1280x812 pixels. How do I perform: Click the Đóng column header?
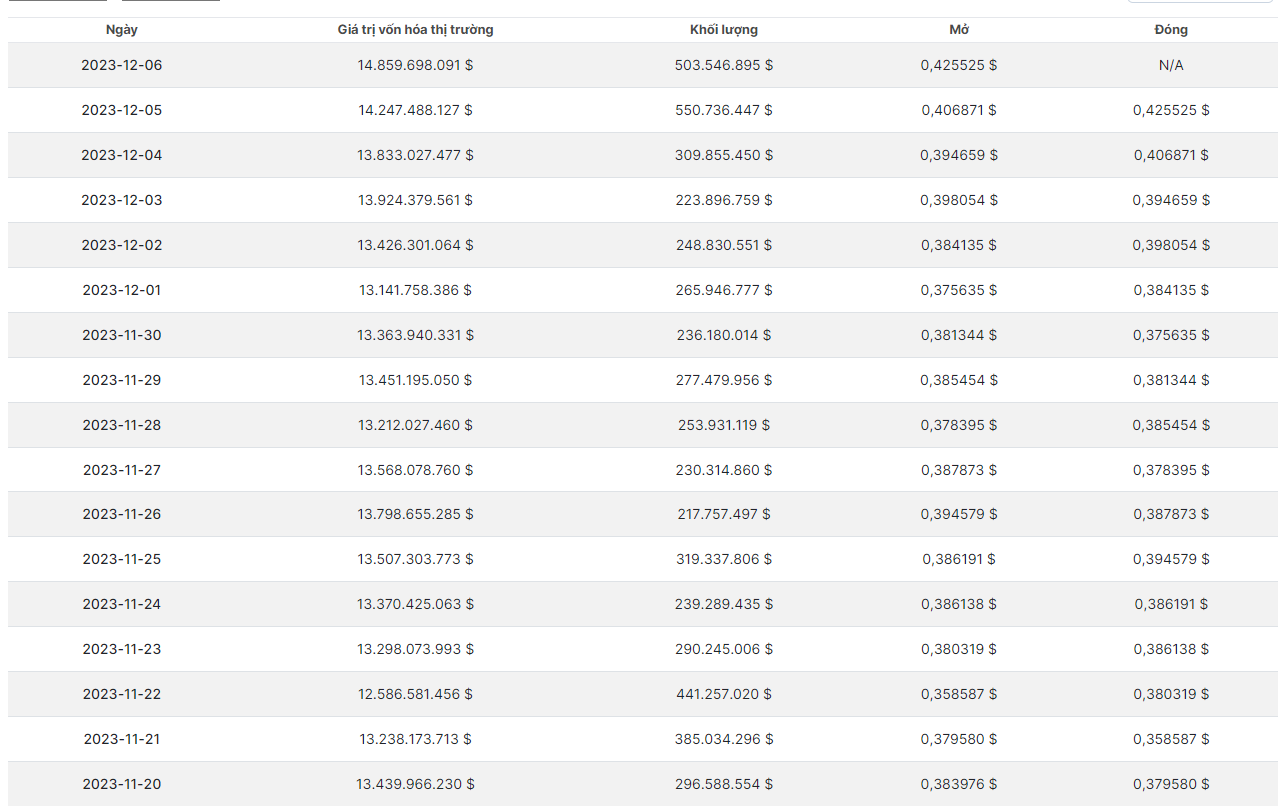click(x=1171, y=30)
